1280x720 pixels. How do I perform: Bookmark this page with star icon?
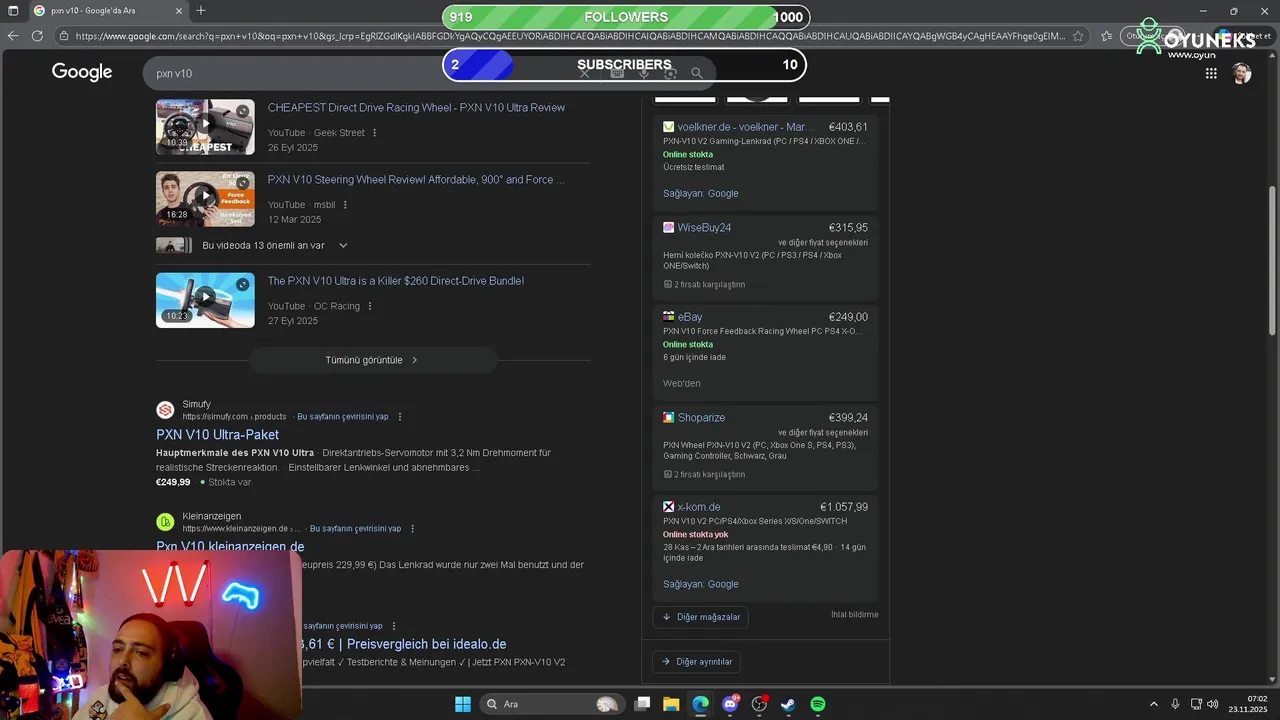1078,35
